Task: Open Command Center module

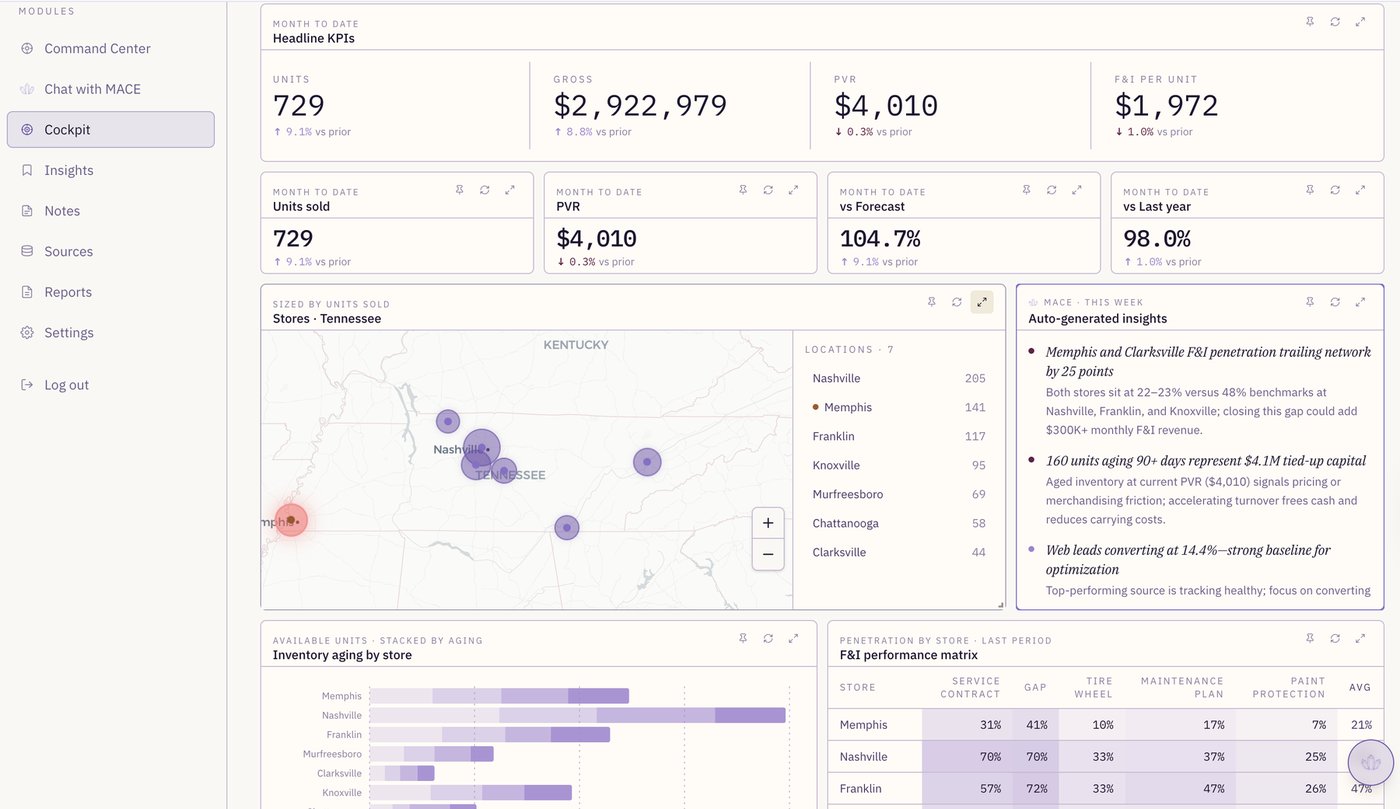Action: [x=110, y=48]
